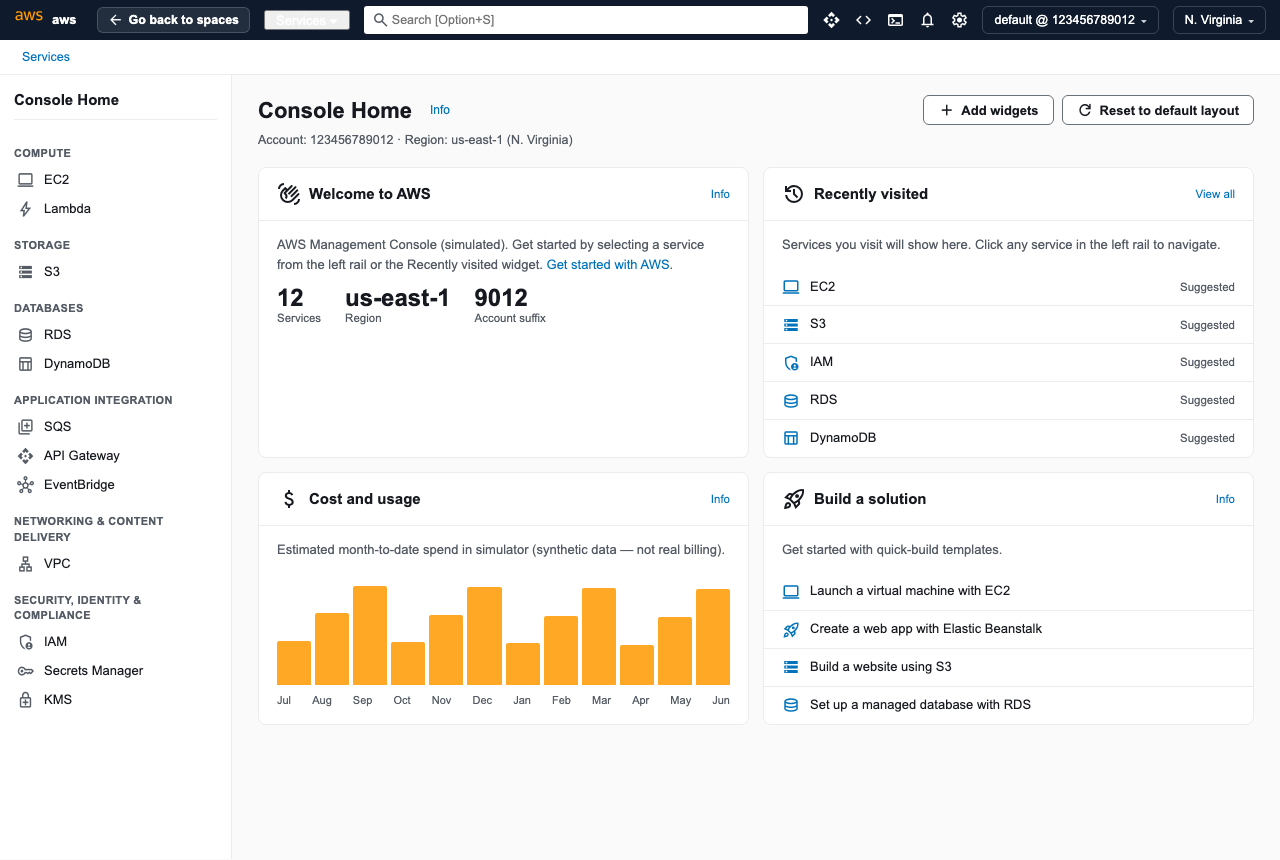Click Suggested label in the DynamoDB row
The height and width of the screenshot is (860, 1280).
coord(1207,438)
